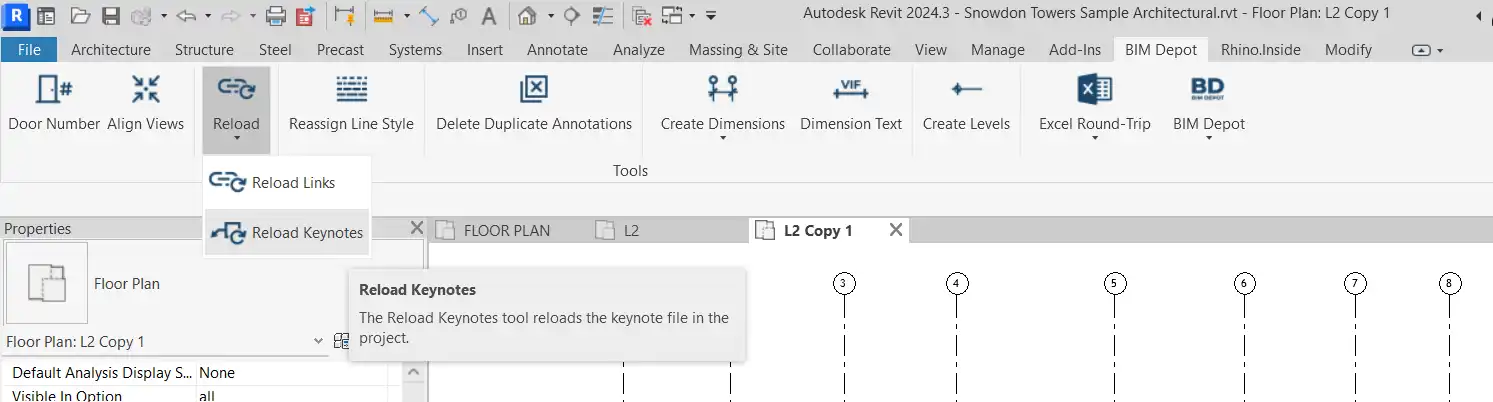The width and height of the screenshot is (1493, 402).
Task: Click the Undo arrow icon
Action: click(x=186, y=15)
